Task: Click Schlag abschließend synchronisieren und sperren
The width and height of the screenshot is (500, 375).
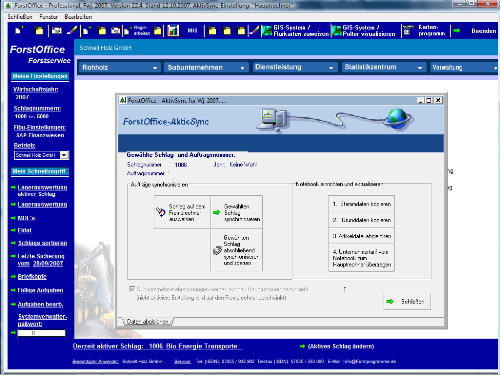Action: (x=237, y=250)
